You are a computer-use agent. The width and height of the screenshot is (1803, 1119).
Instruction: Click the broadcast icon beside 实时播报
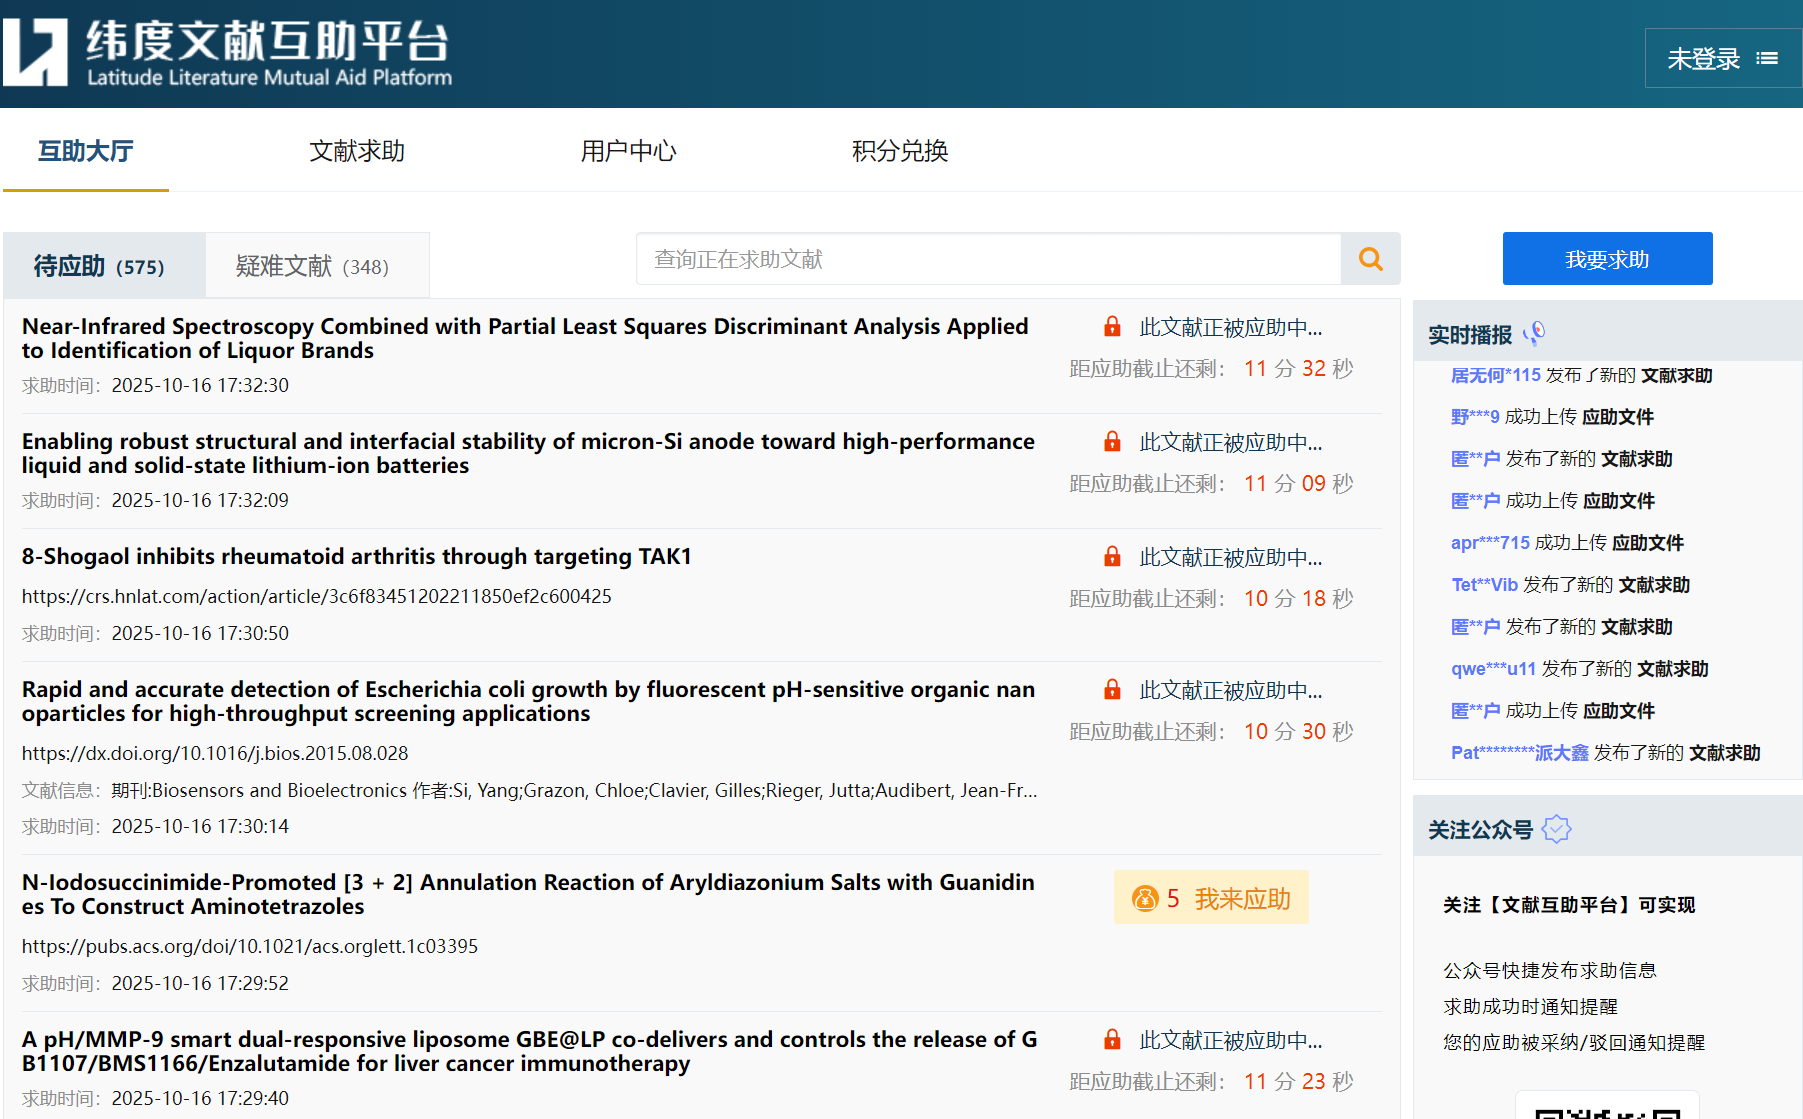[x=1534, y=333]
